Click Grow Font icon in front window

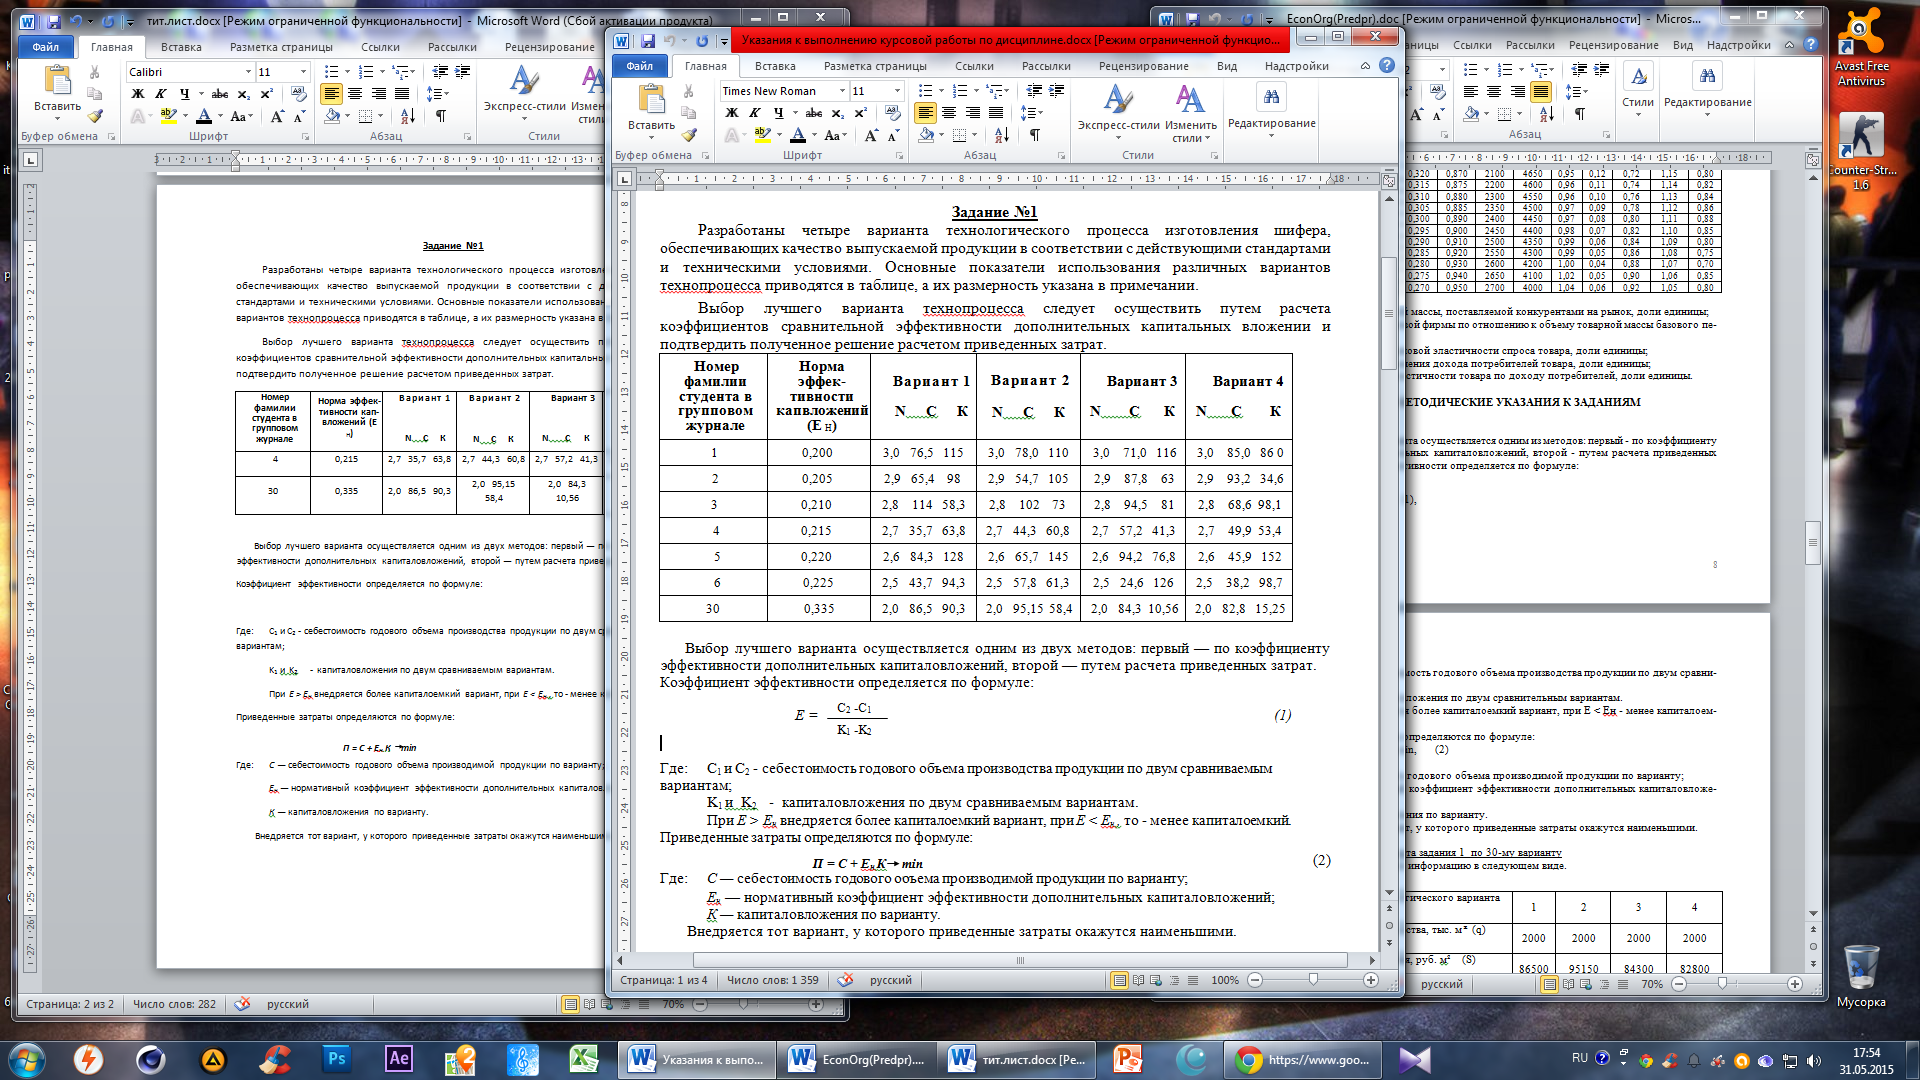[871, 135]
